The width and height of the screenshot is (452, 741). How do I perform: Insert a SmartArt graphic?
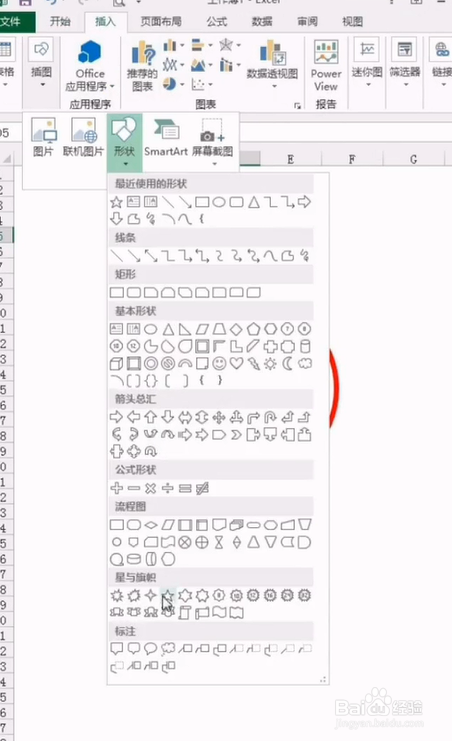coord(166,137)
